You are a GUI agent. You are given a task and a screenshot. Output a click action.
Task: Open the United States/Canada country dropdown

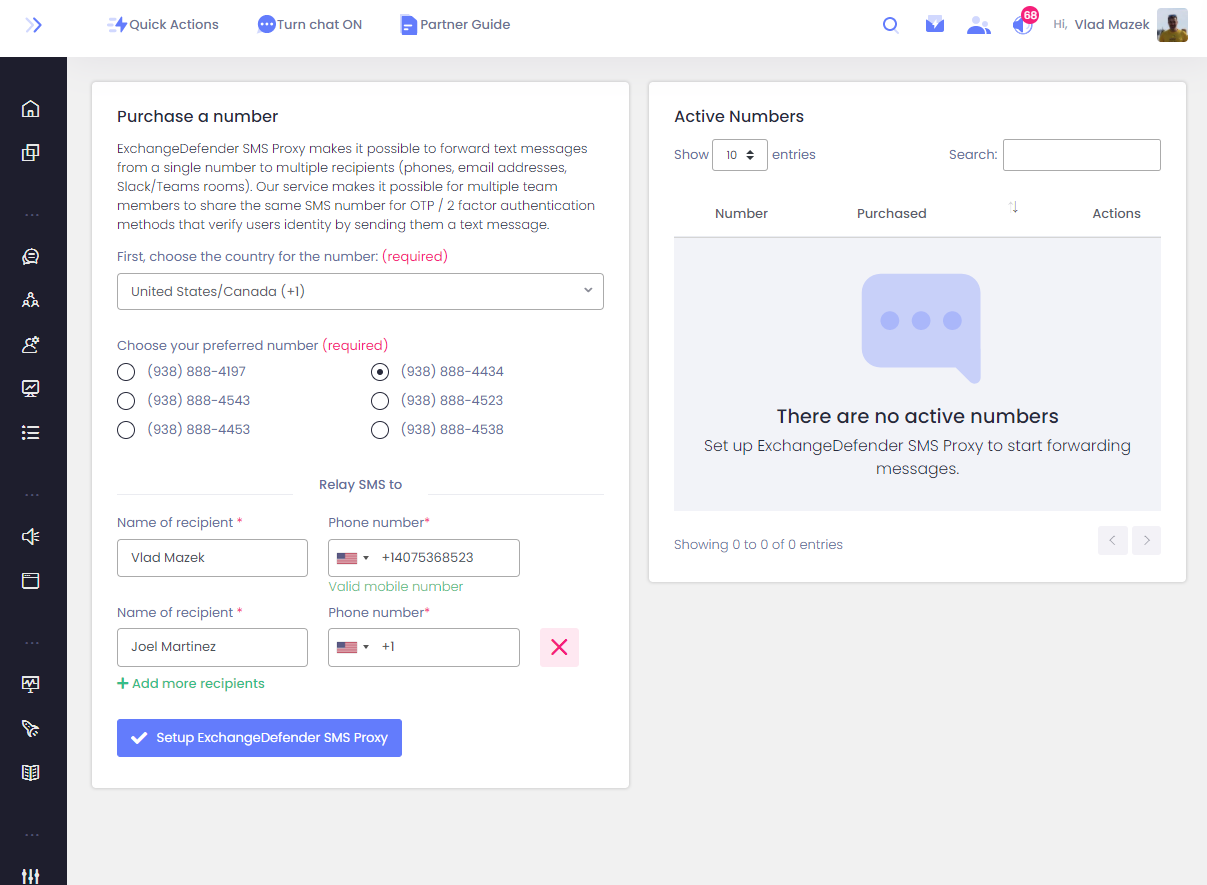click(x=360, y=292)
